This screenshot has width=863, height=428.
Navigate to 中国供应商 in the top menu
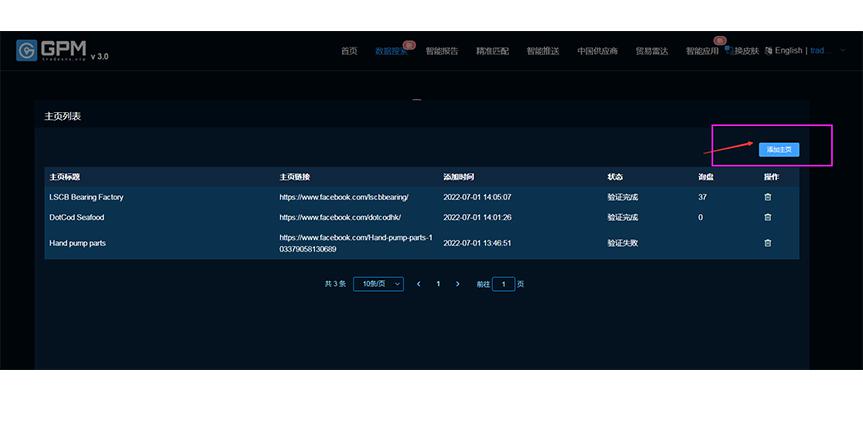pos(597,51)
